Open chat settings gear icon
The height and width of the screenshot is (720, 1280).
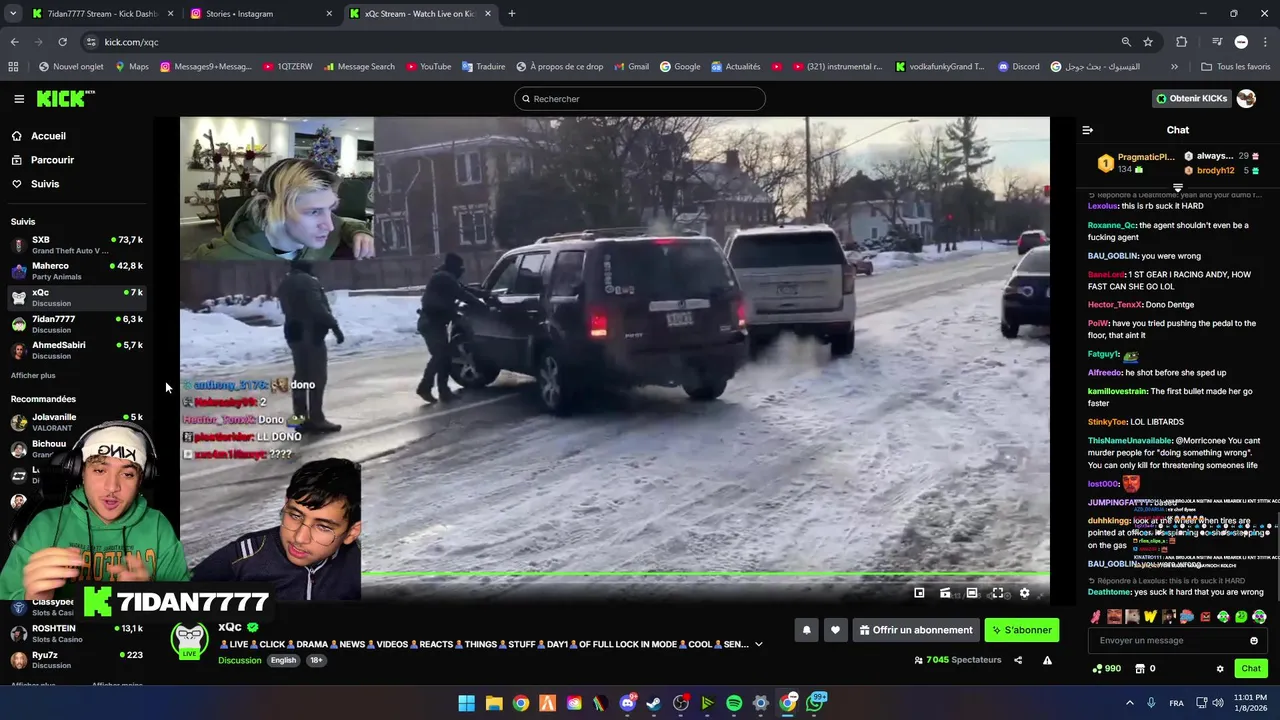[x=1220, y=669]
